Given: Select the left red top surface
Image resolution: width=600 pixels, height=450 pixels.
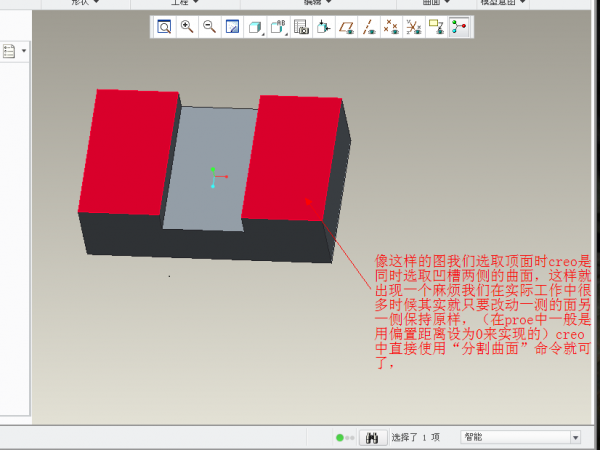Looking at the screenshot, I should coord(130,150).
